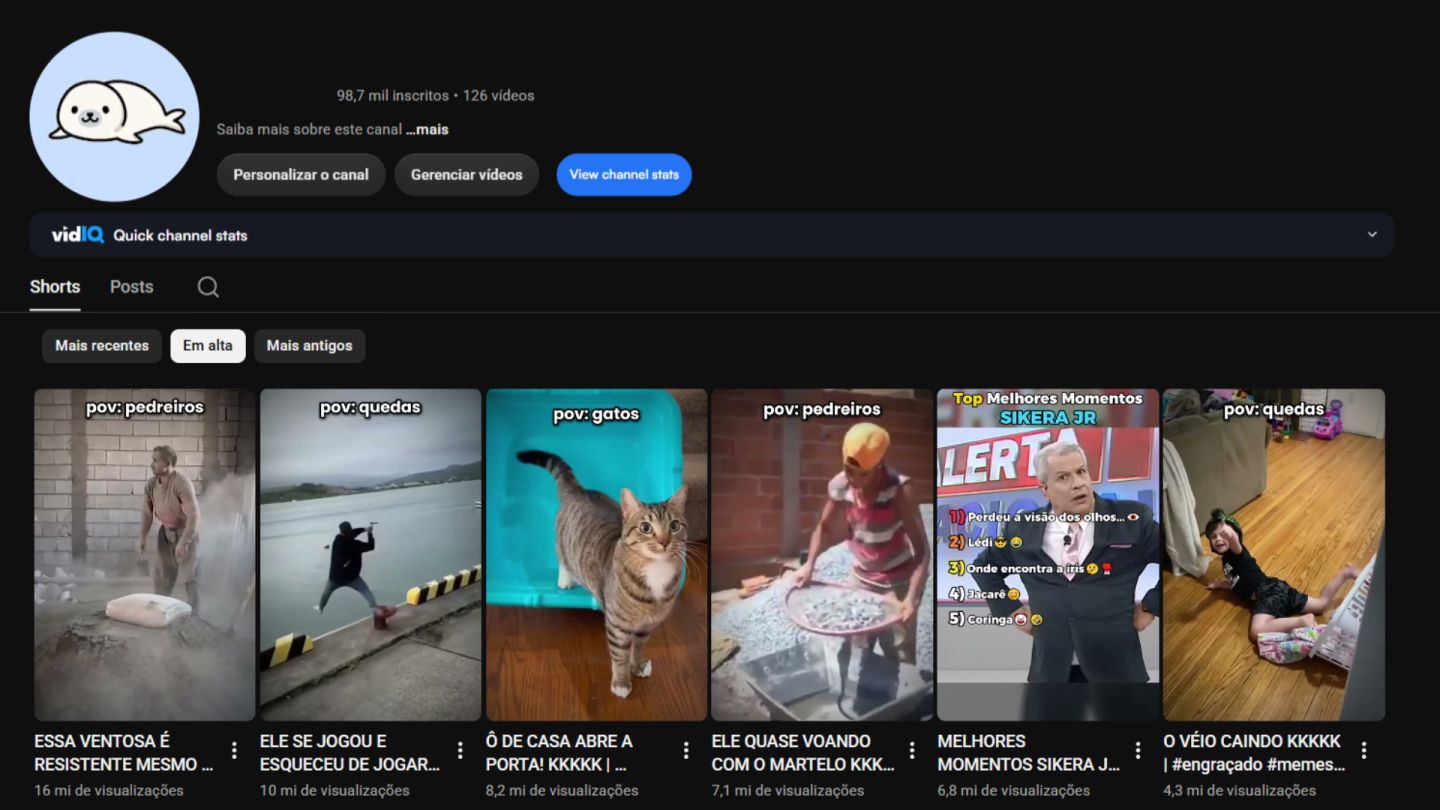1440x810 pixels.
Task: Open ELE SE JOGOU E ESQUECEU title
Action: [x=349, y=753]
